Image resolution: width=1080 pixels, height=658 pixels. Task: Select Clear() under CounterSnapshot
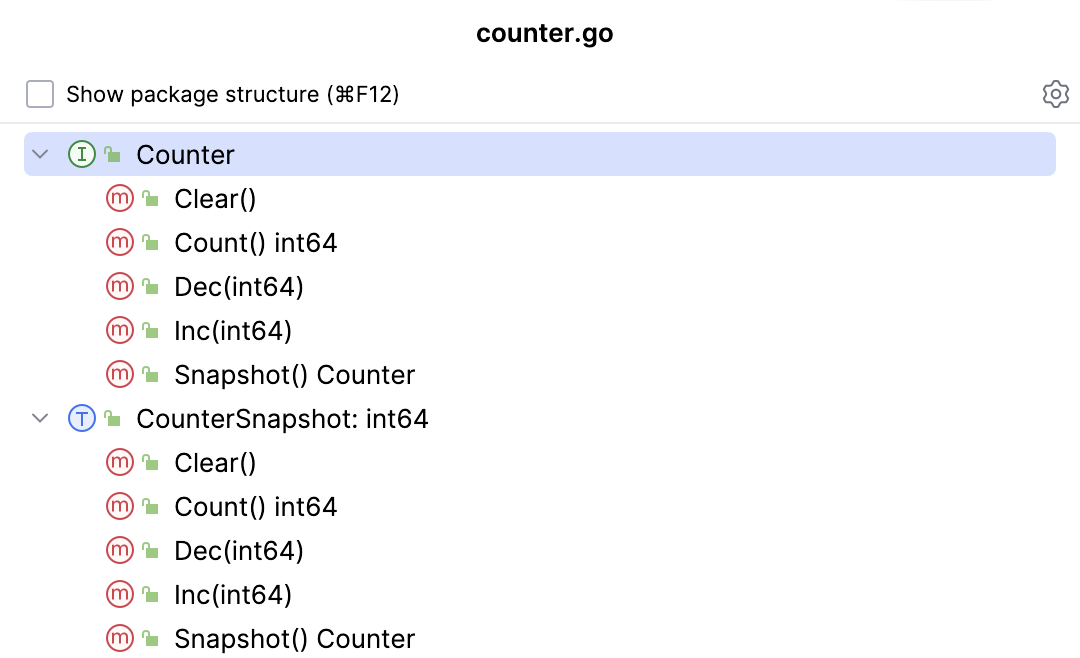[215, 463]
